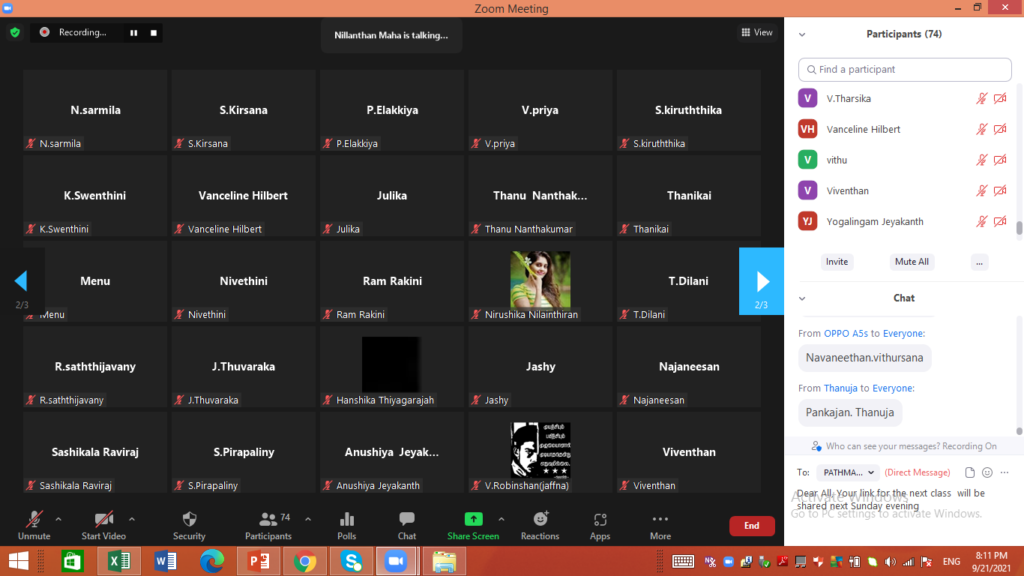Collapse the Participants panel chevron
Image resolution: width=1024 pixels, height=576 pixels.
coord(802,35)
